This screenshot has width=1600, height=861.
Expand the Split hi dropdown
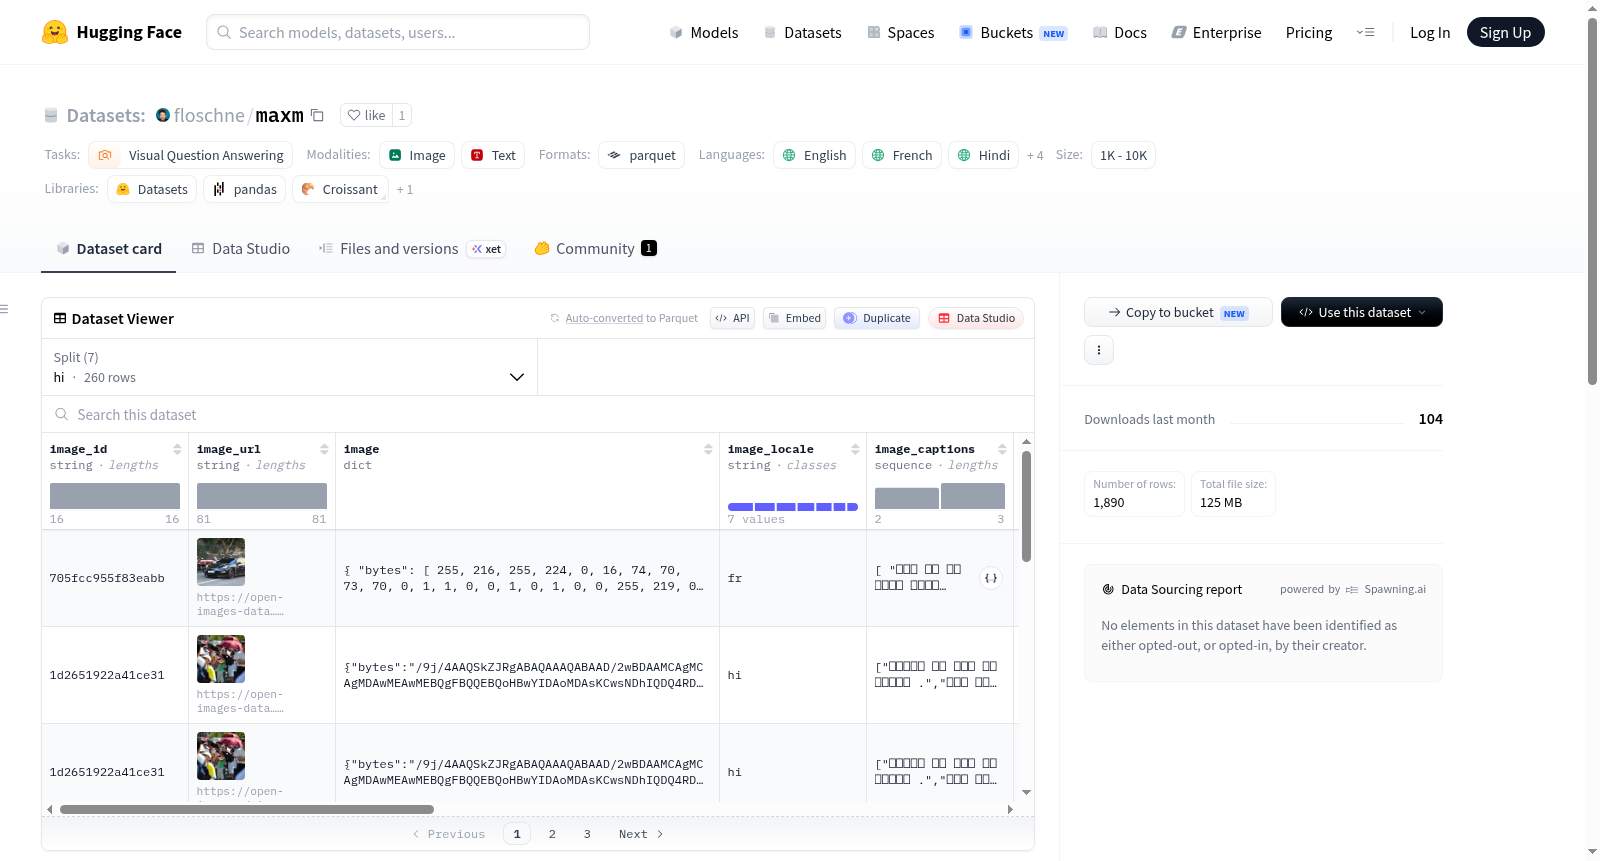[289, 367]
